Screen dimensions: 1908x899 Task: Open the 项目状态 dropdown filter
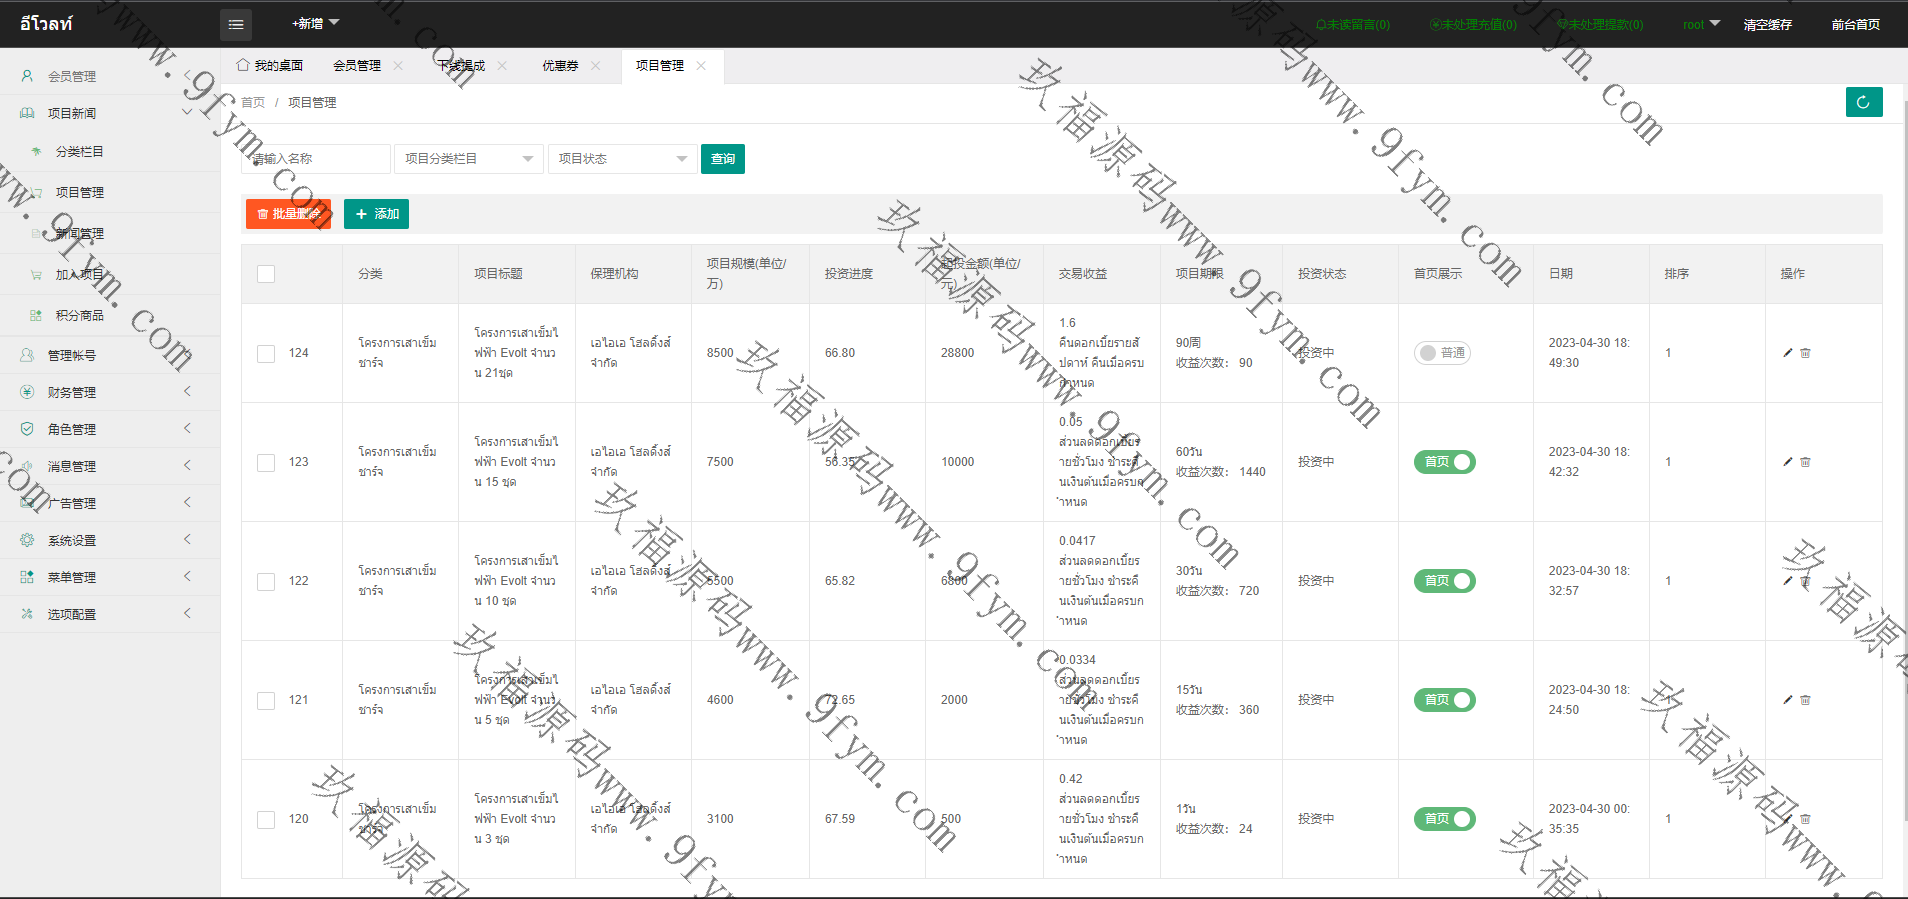622,159
